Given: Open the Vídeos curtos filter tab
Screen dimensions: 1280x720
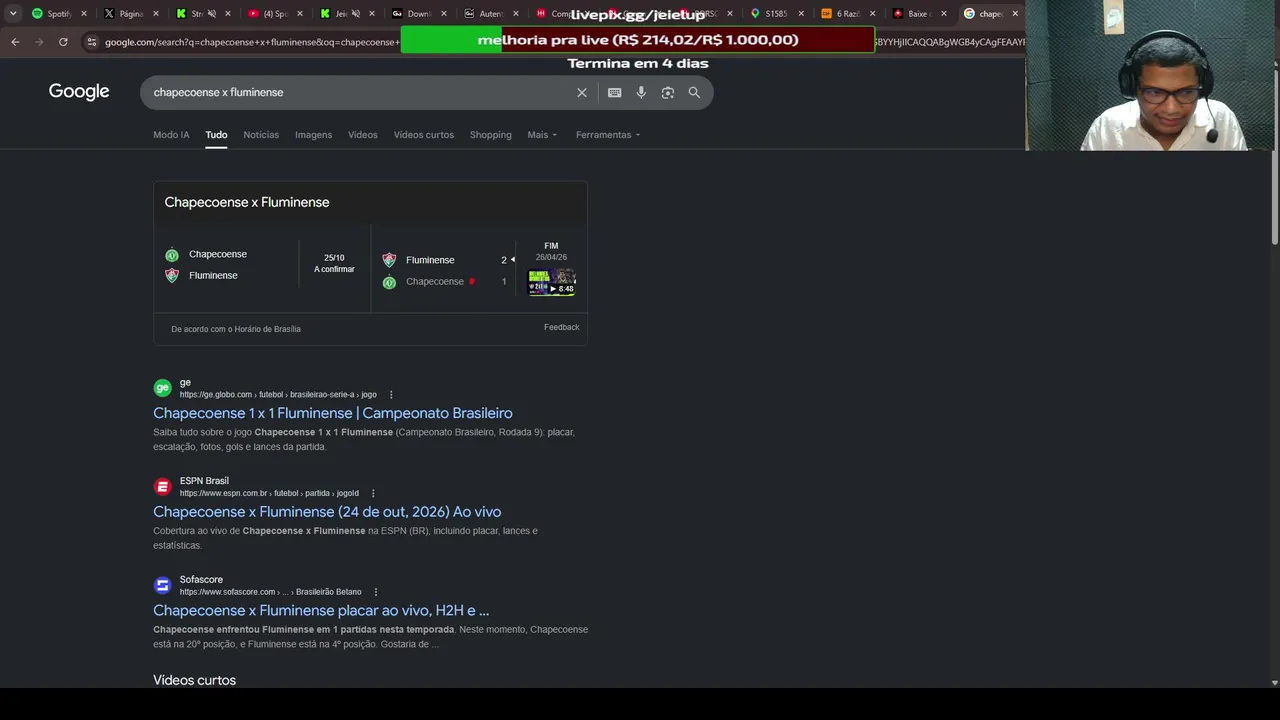Looking at the screenshot, I should [423, 135].
